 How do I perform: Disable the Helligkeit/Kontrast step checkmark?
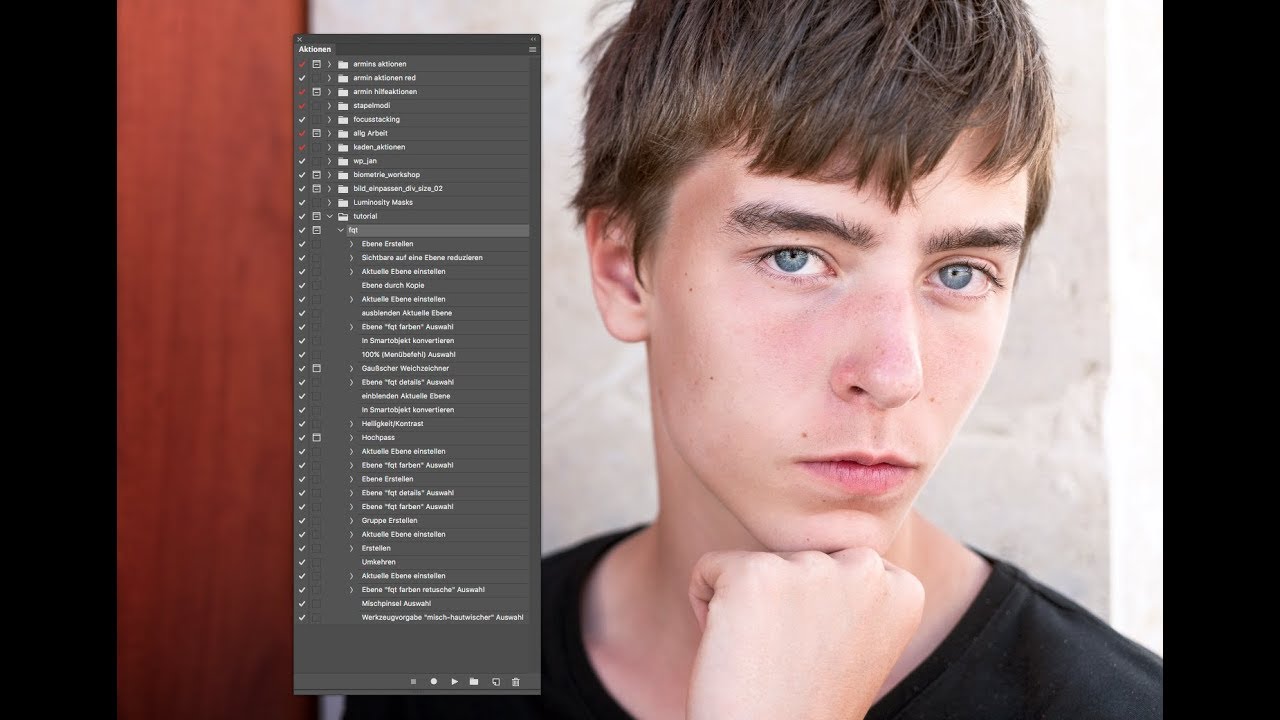point(302,424)
